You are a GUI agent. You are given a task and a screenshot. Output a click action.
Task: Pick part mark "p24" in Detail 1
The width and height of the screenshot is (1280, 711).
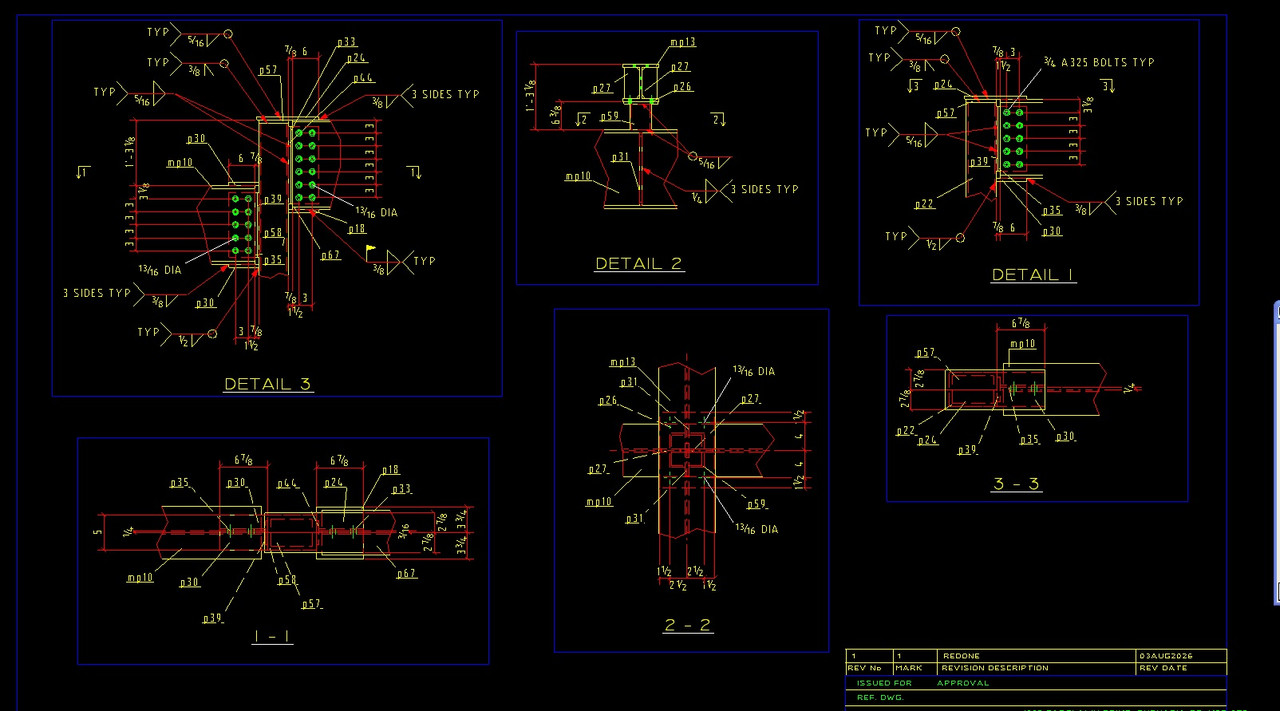[x=943, y=85]
